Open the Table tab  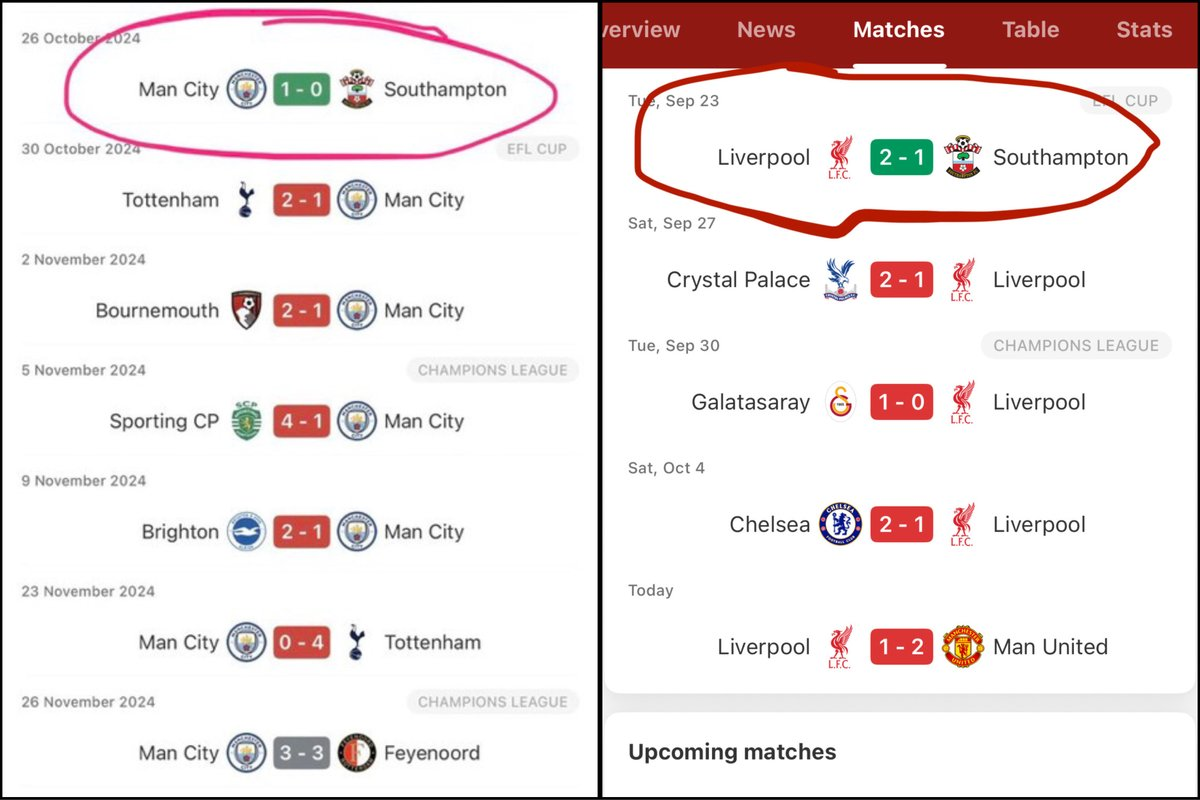click(x=1030, y=30)
